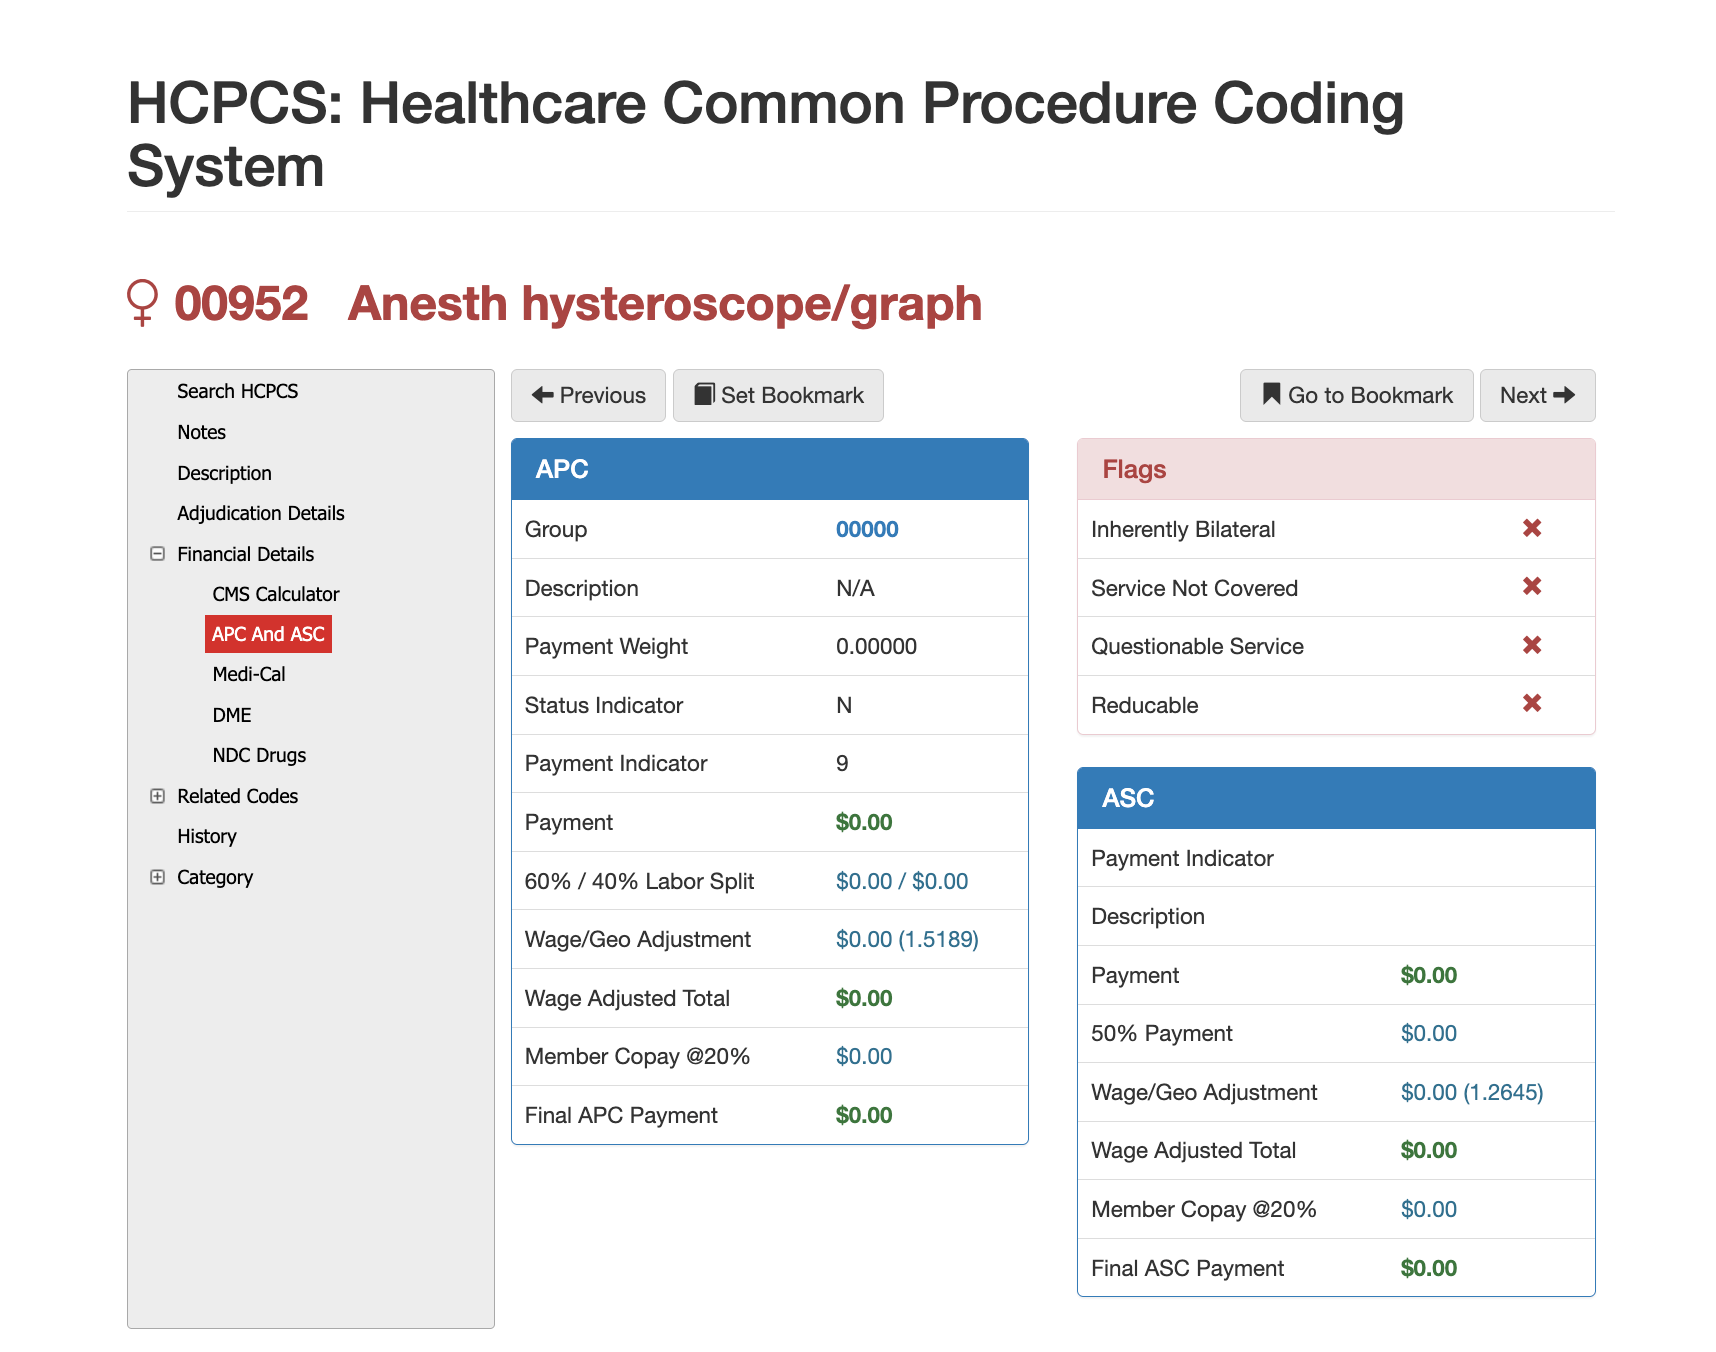Collapse the Financial Details tree node
Viewport: 1716px width, 1352px height.
point(157,554)
